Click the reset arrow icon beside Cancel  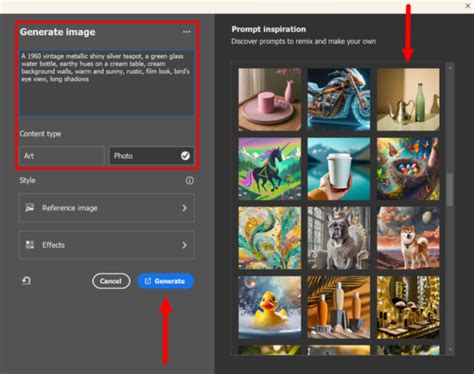(x=26, y=281)
